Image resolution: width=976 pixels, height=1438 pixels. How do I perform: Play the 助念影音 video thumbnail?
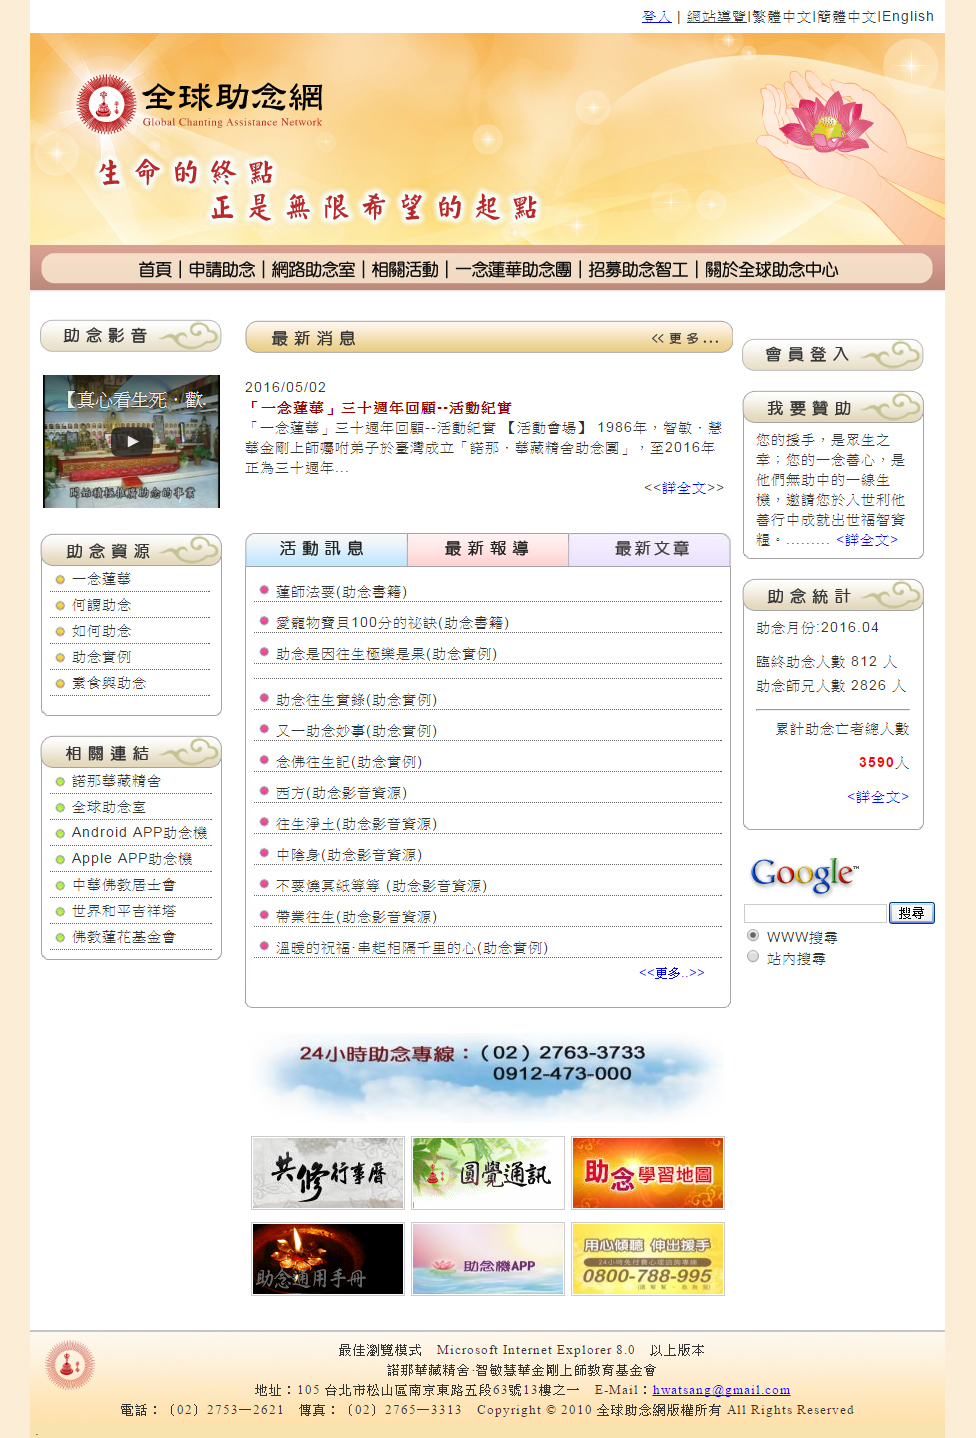point(131,441)
